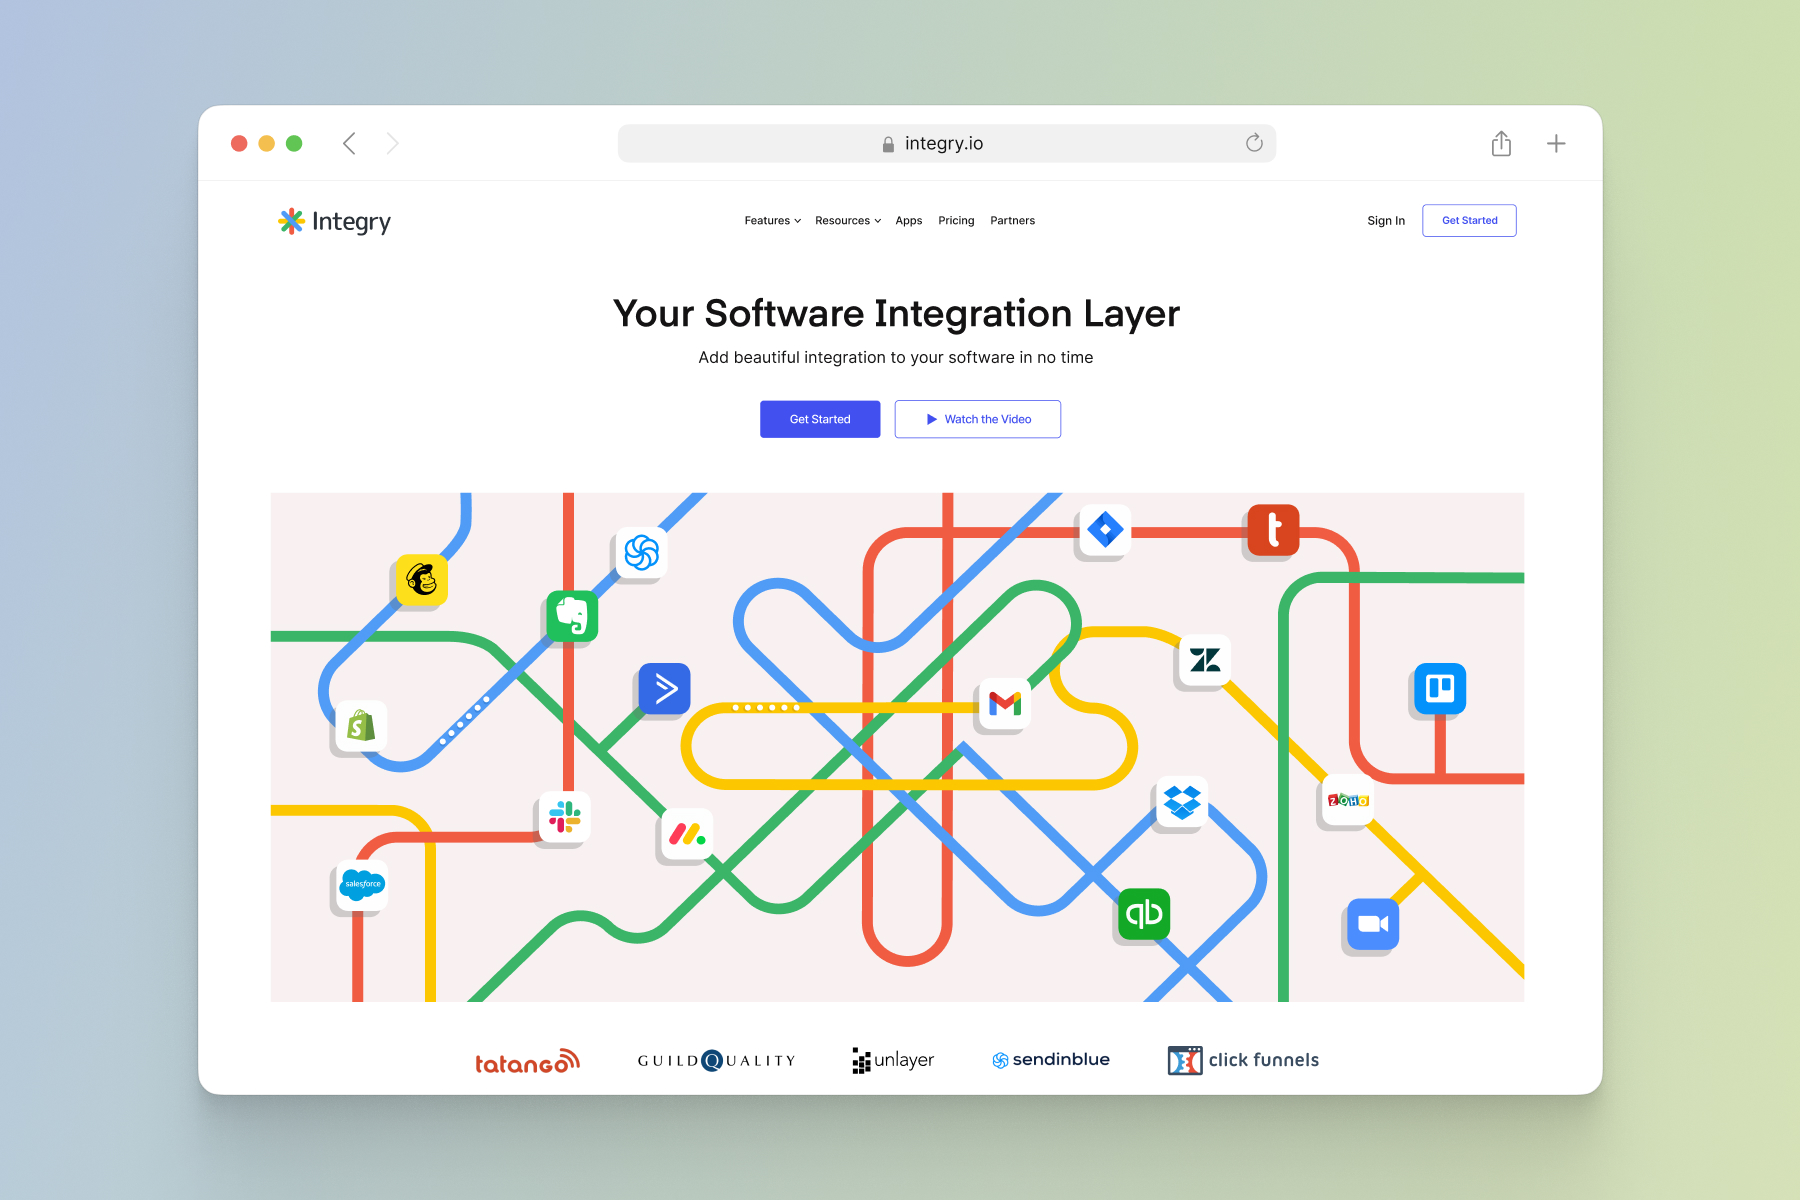Go back with the browser back arrow

(x=349, y=143)
